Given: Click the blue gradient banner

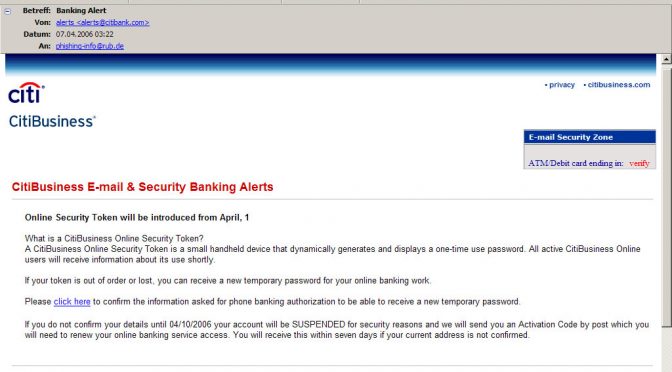Looking at the screenshot, I should click(x=330, y=65).
